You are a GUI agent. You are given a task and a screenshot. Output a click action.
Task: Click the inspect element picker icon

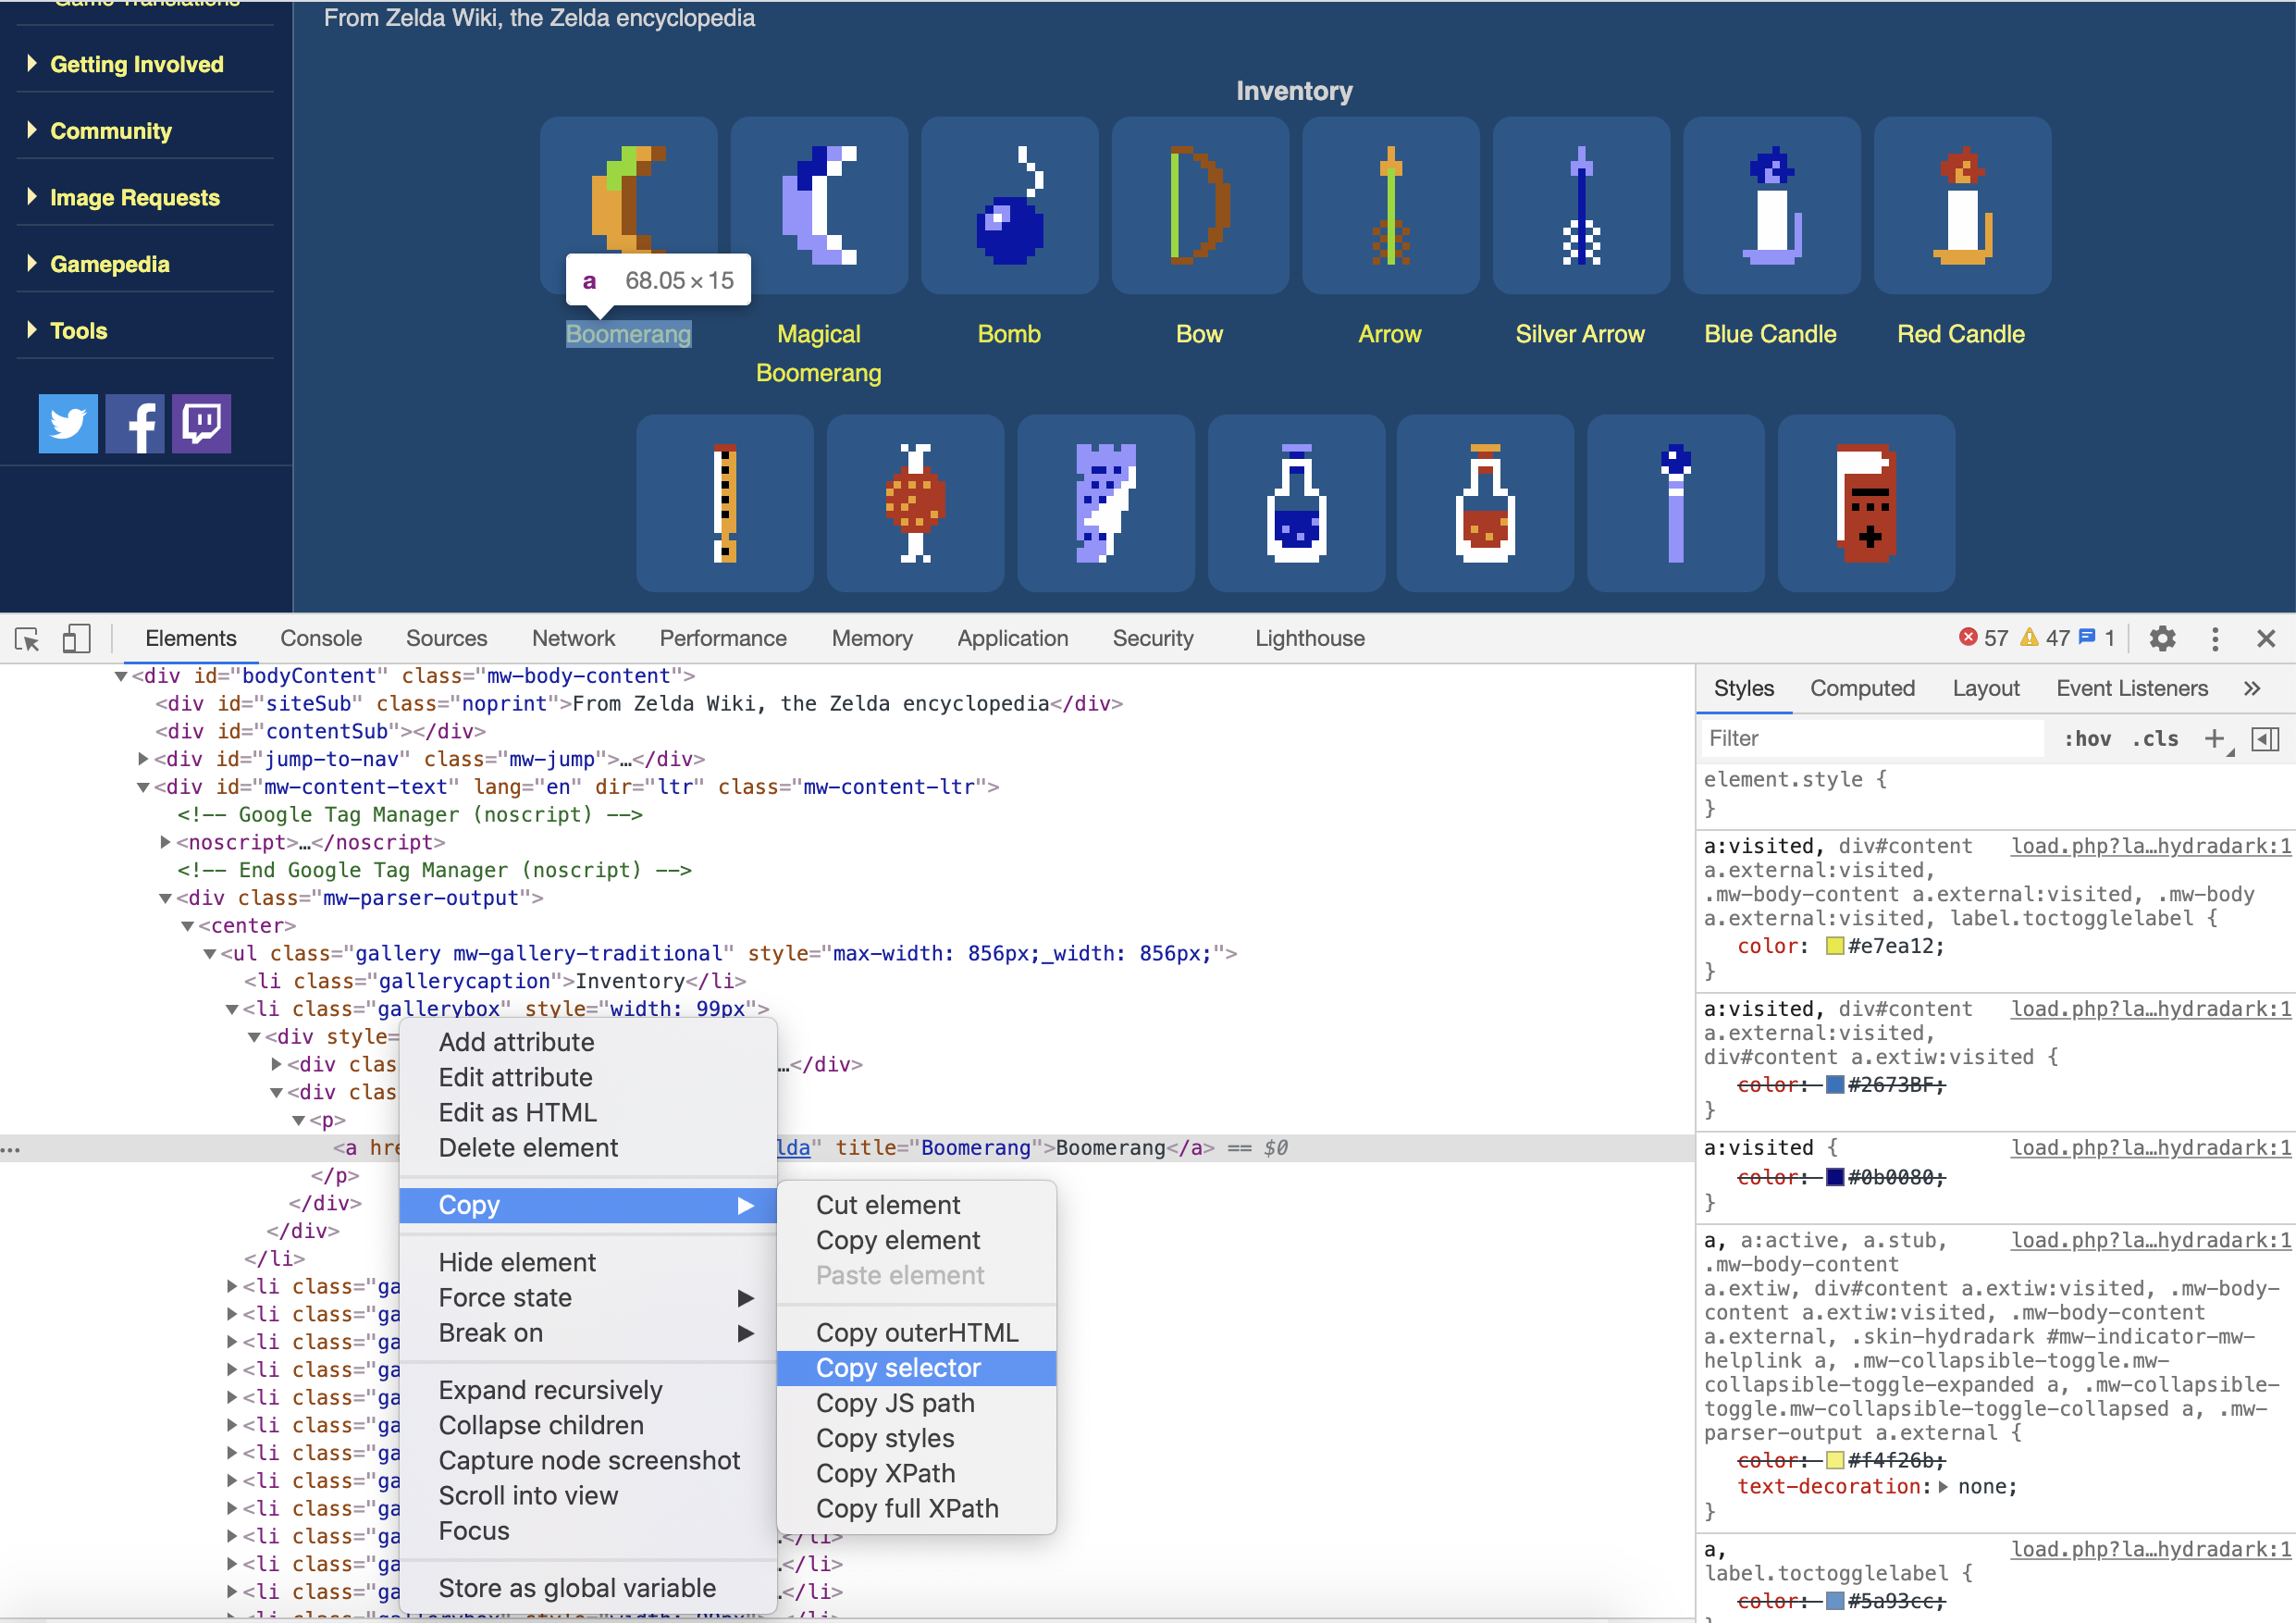pos(27,639)
